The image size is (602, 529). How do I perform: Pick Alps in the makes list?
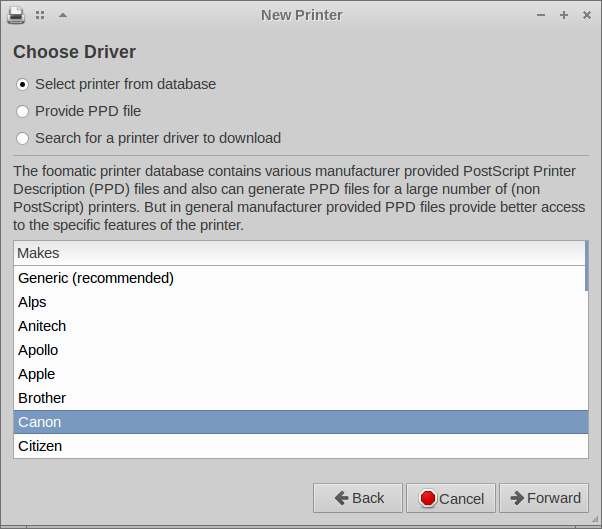(x=32, y=302)
